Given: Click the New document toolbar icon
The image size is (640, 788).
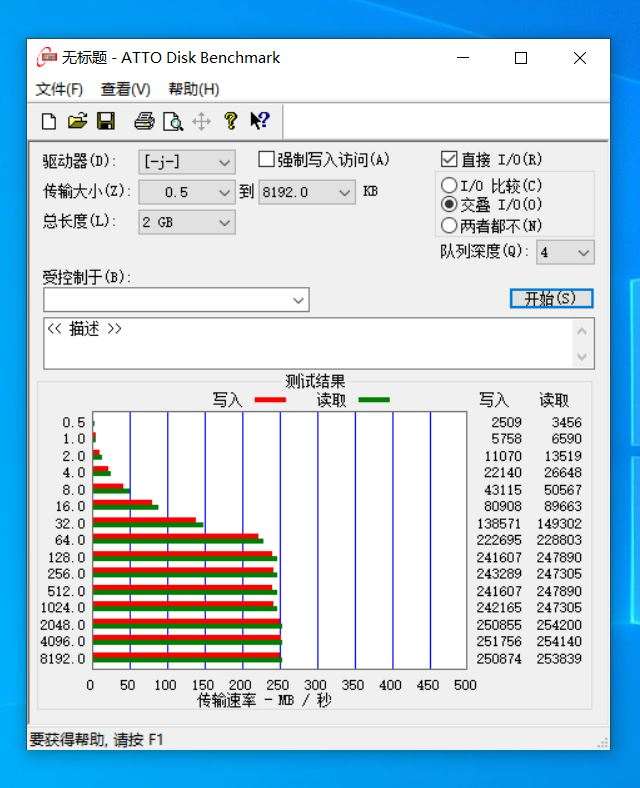Looking at the screenshot, I should pos(49,122).
